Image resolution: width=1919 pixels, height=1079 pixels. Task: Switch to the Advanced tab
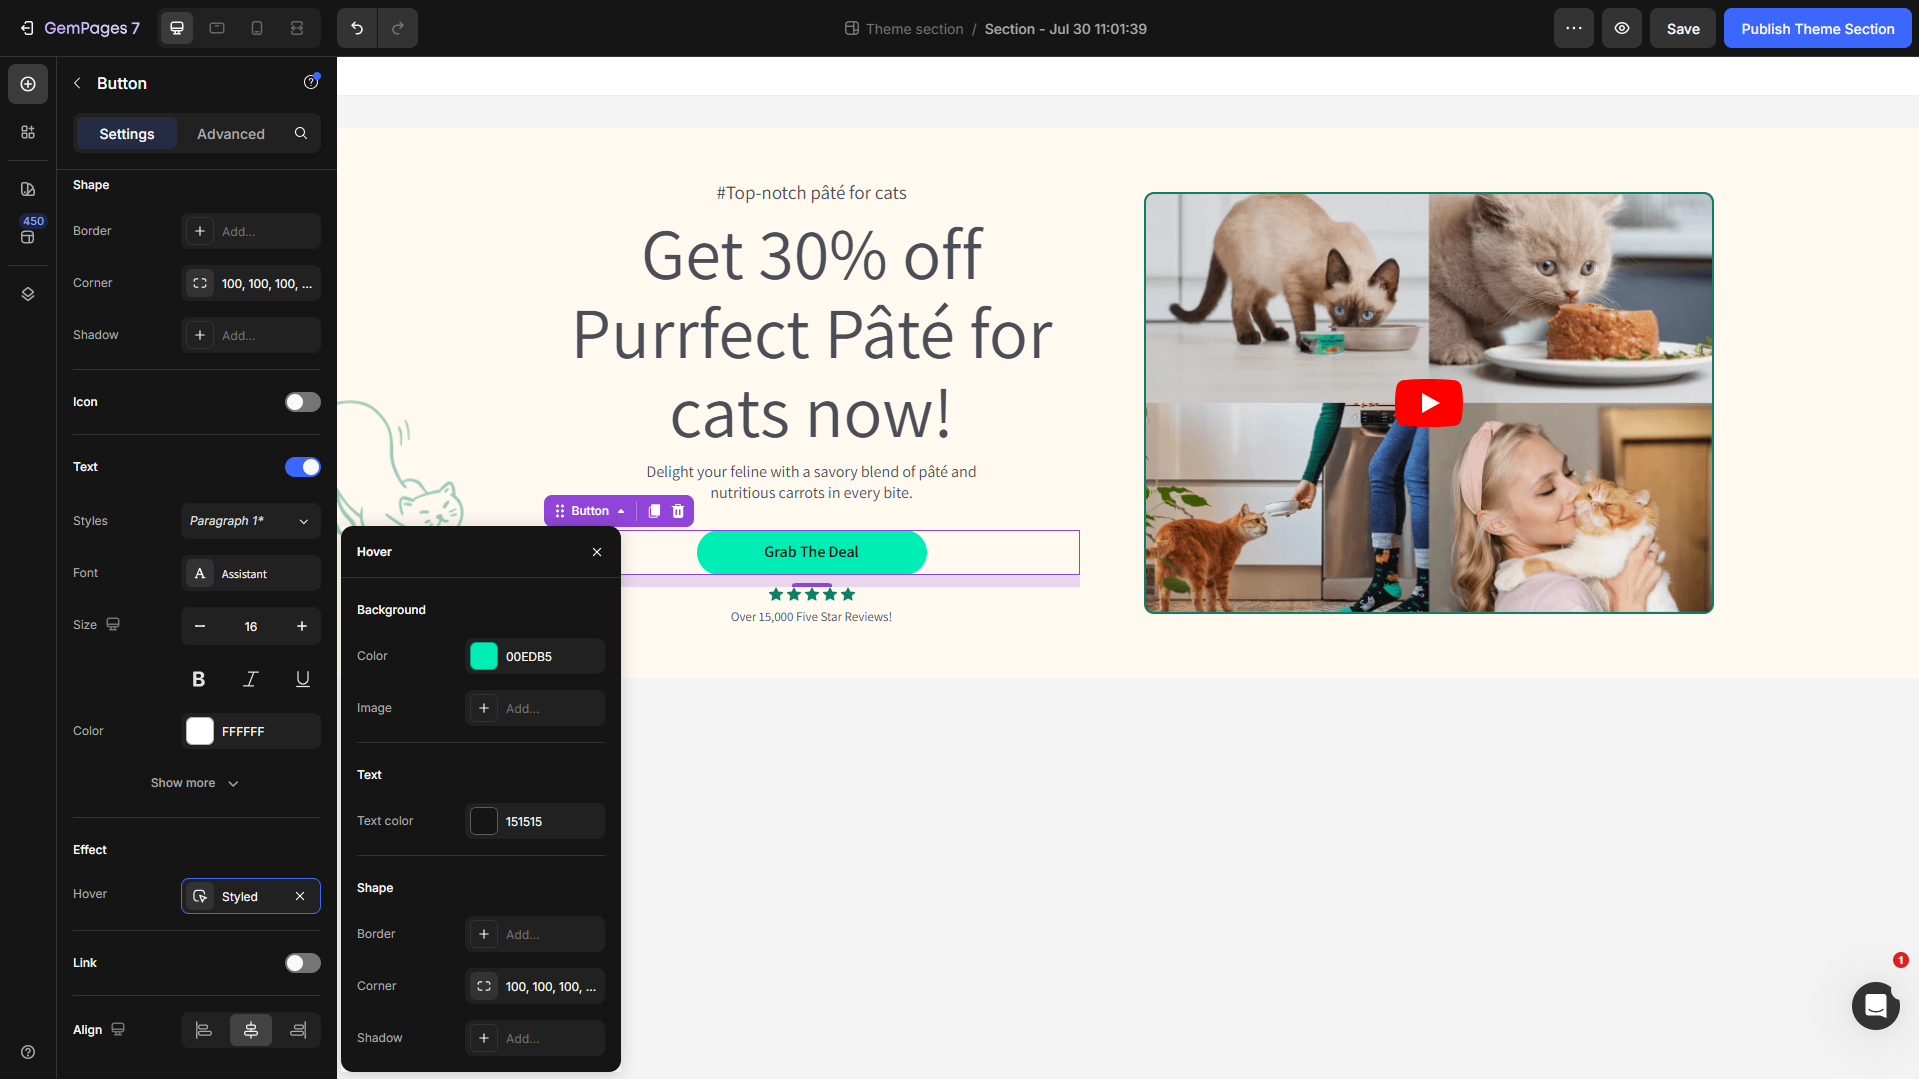click(231, 133)
